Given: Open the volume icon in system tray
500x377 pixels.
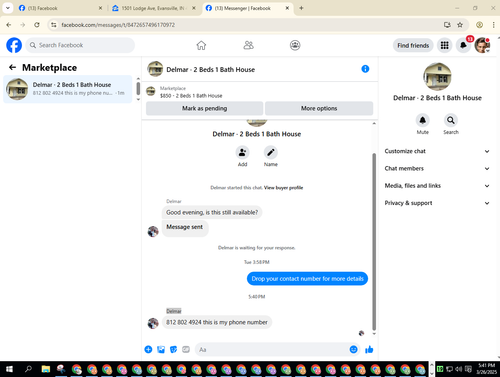Looking at the screenshot, I should (x=458, y=369).
